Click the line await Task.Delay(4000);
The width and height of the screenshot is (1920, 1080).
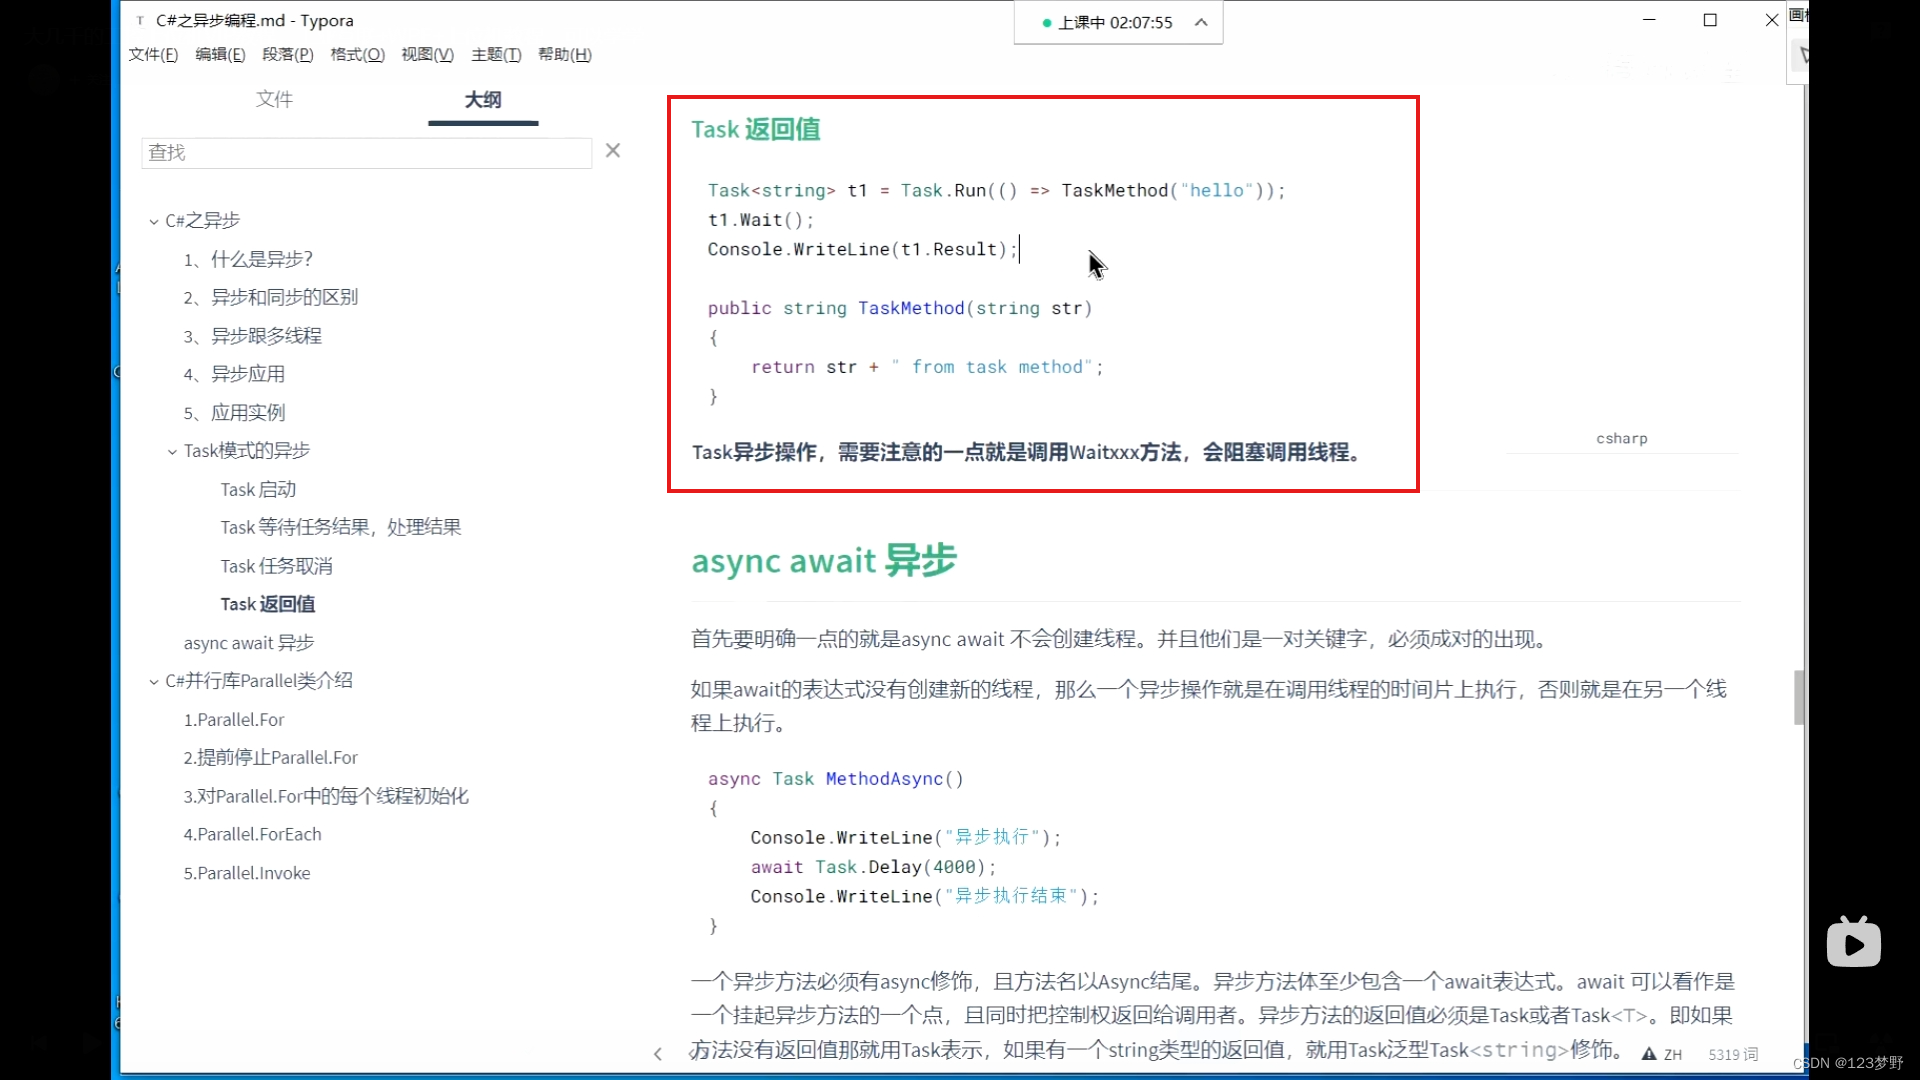pos(873,867)
